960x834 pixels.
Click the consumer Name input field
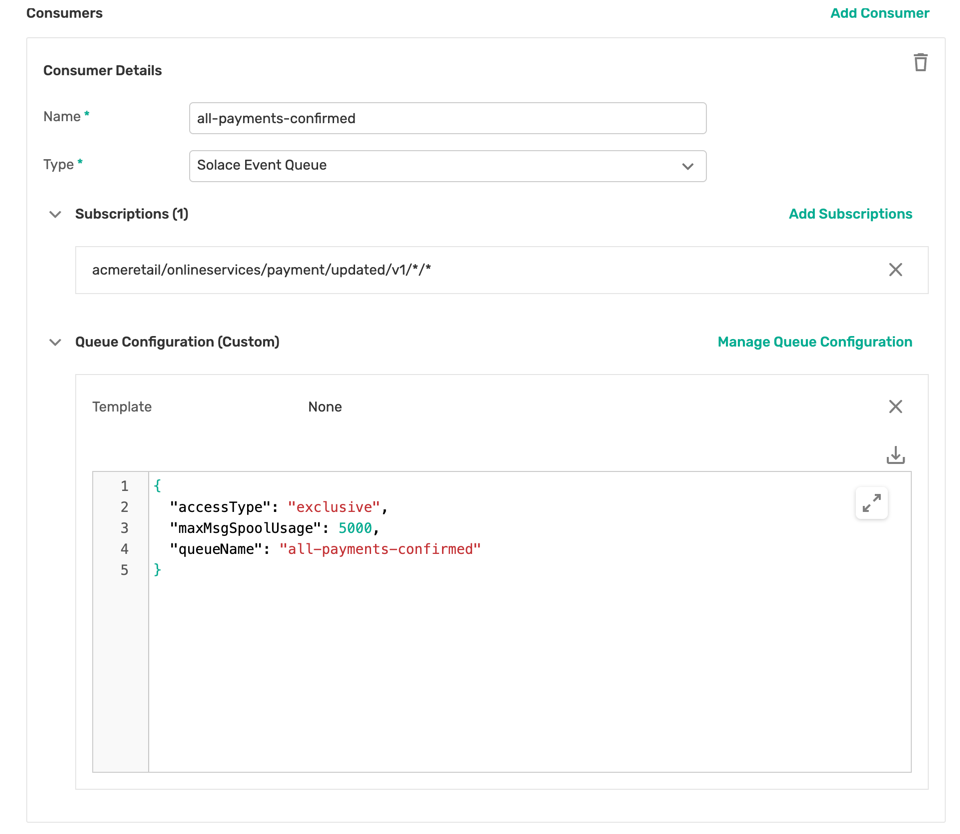coord(447,117)
